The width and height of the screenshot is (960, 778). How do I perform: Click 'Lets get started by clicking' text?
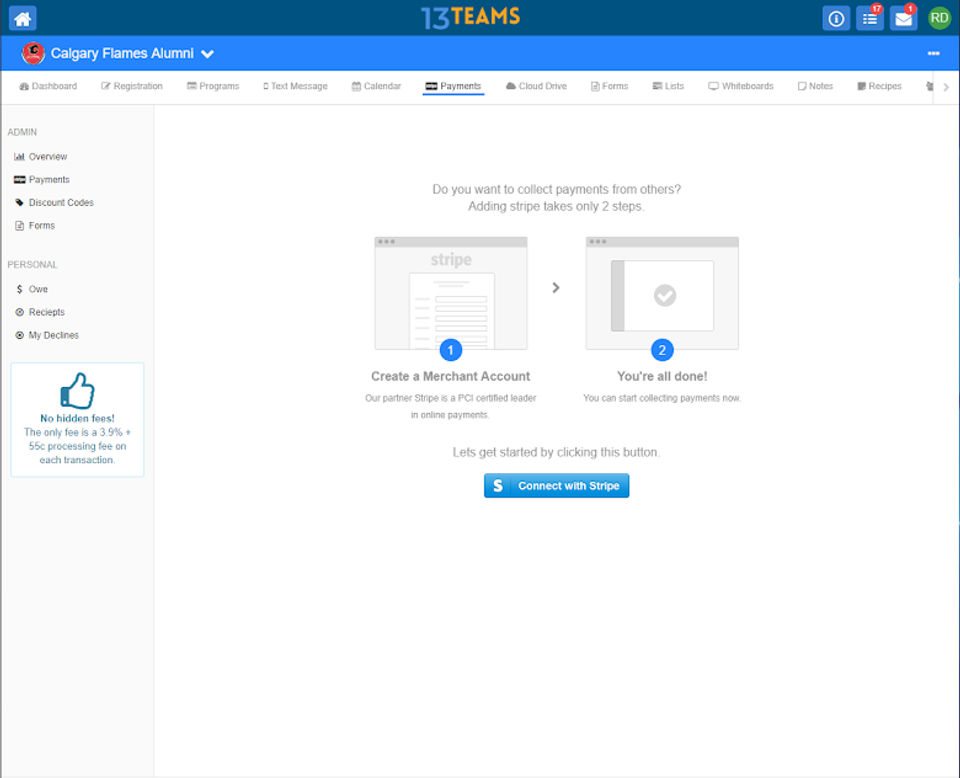point(556,452)
